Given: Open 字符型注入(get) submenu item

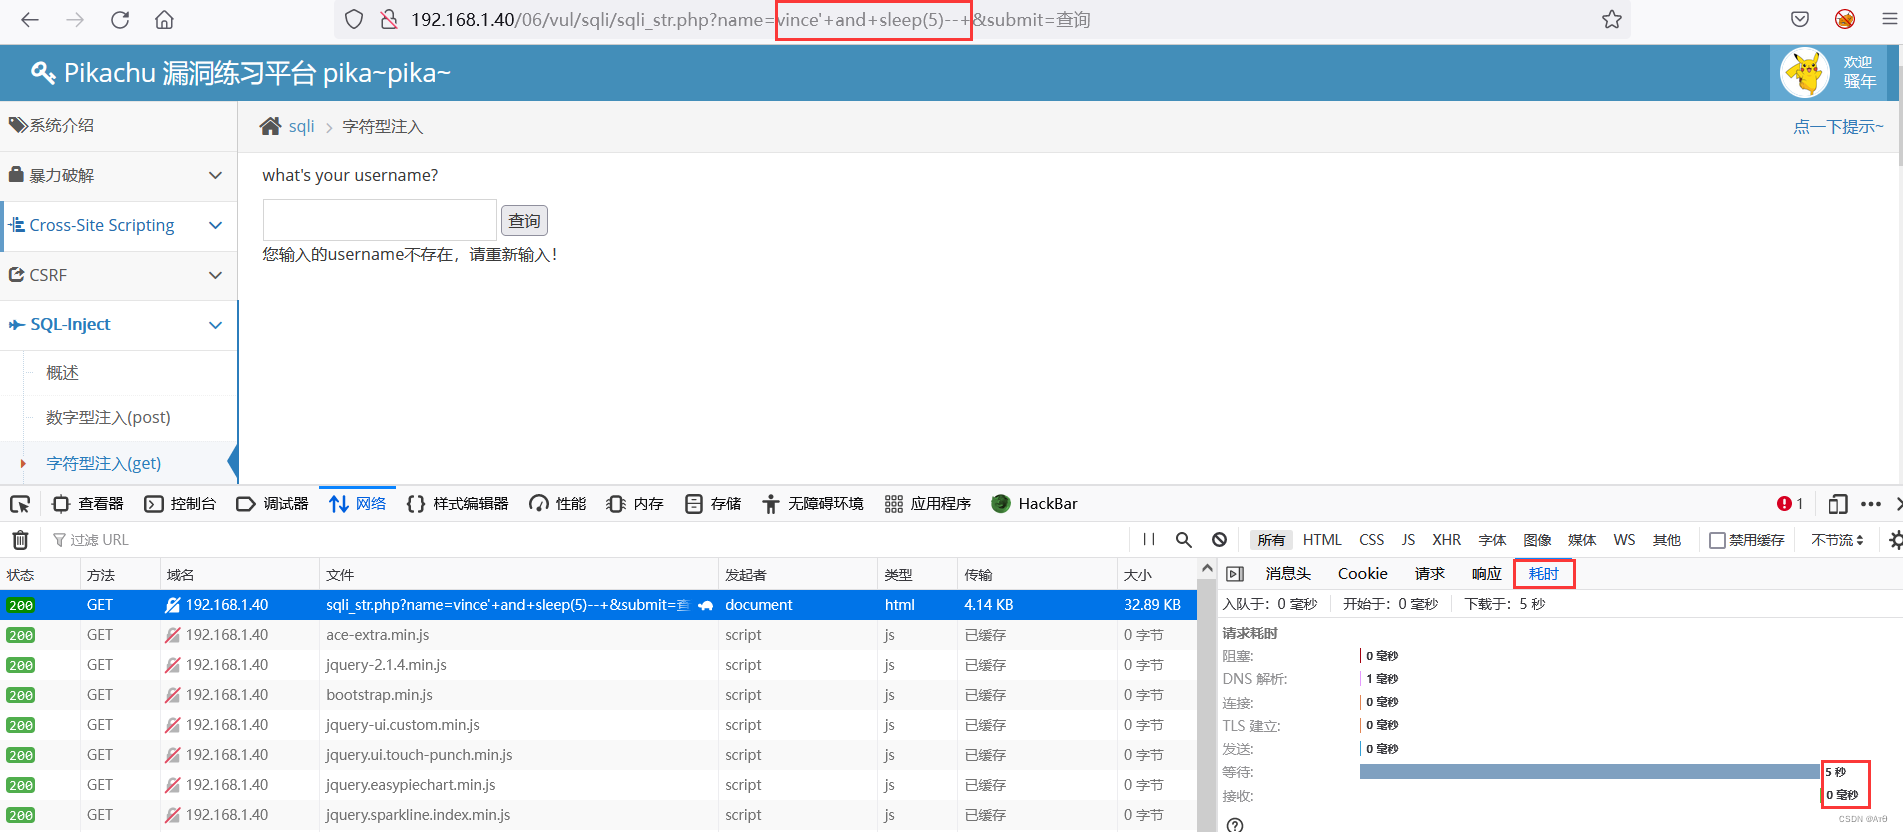Looking at the screenshot, I should (103, 463).
